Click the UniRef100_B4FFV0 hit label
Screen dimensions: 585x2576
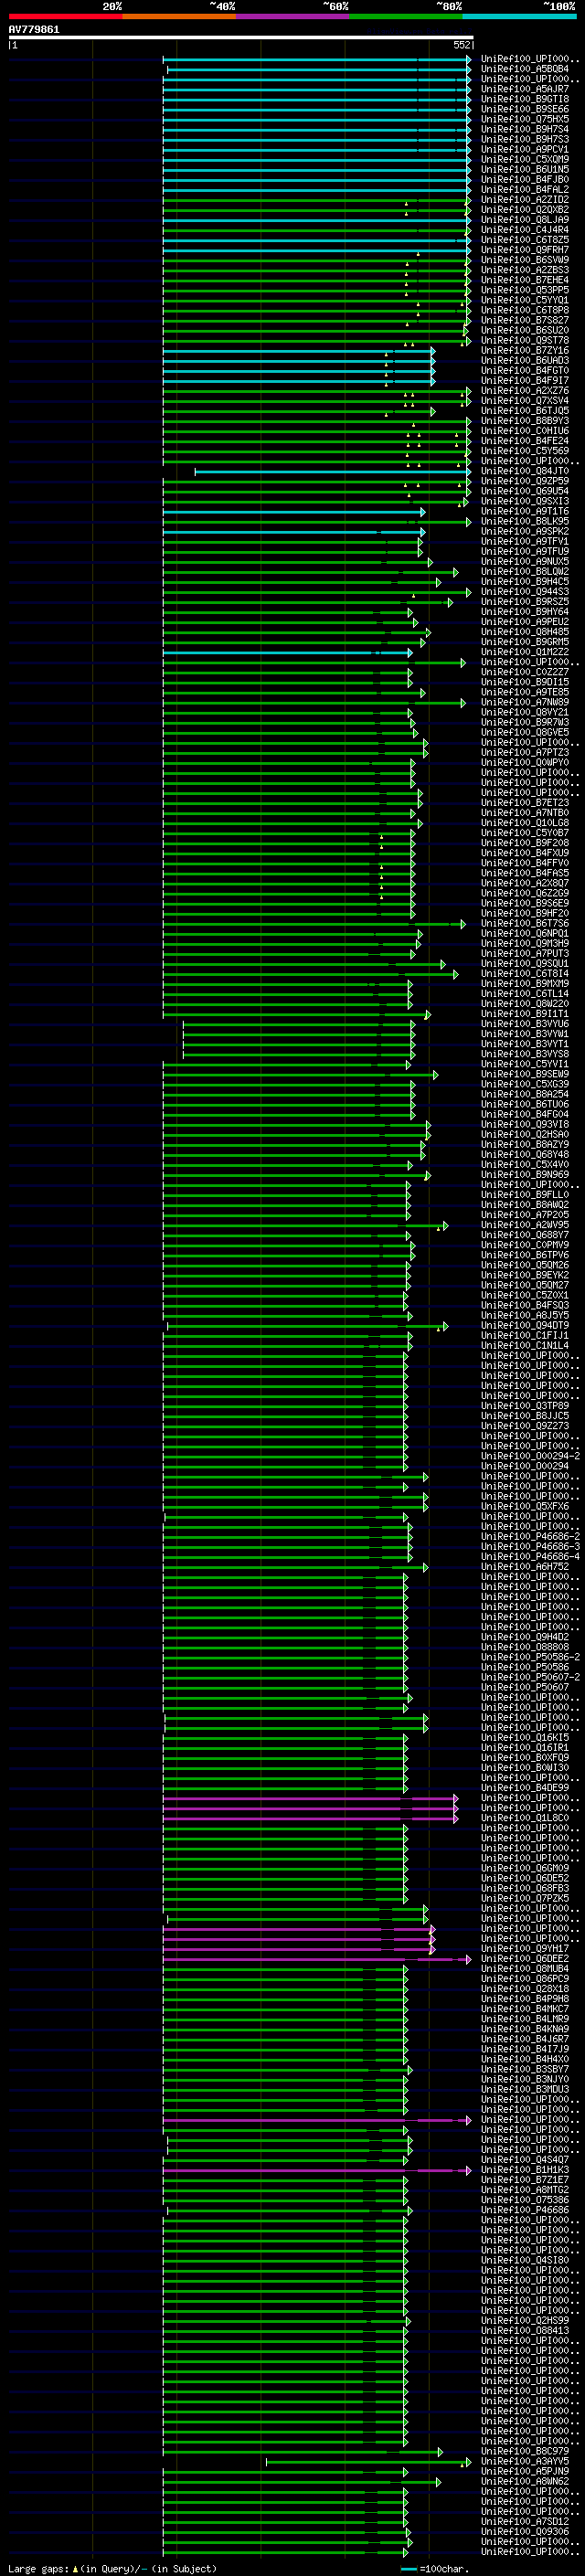tap(525, 863)
